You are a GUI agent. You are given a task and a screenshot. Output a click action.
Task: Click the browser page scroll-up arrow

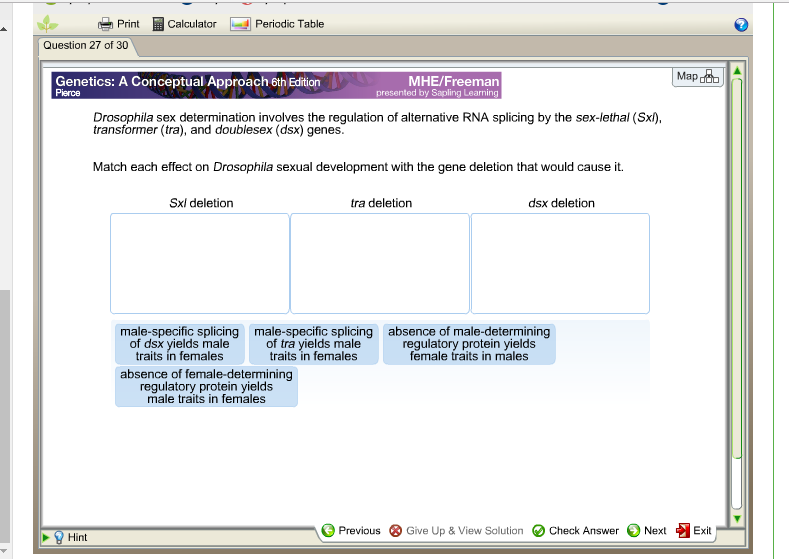click(4, 29)
